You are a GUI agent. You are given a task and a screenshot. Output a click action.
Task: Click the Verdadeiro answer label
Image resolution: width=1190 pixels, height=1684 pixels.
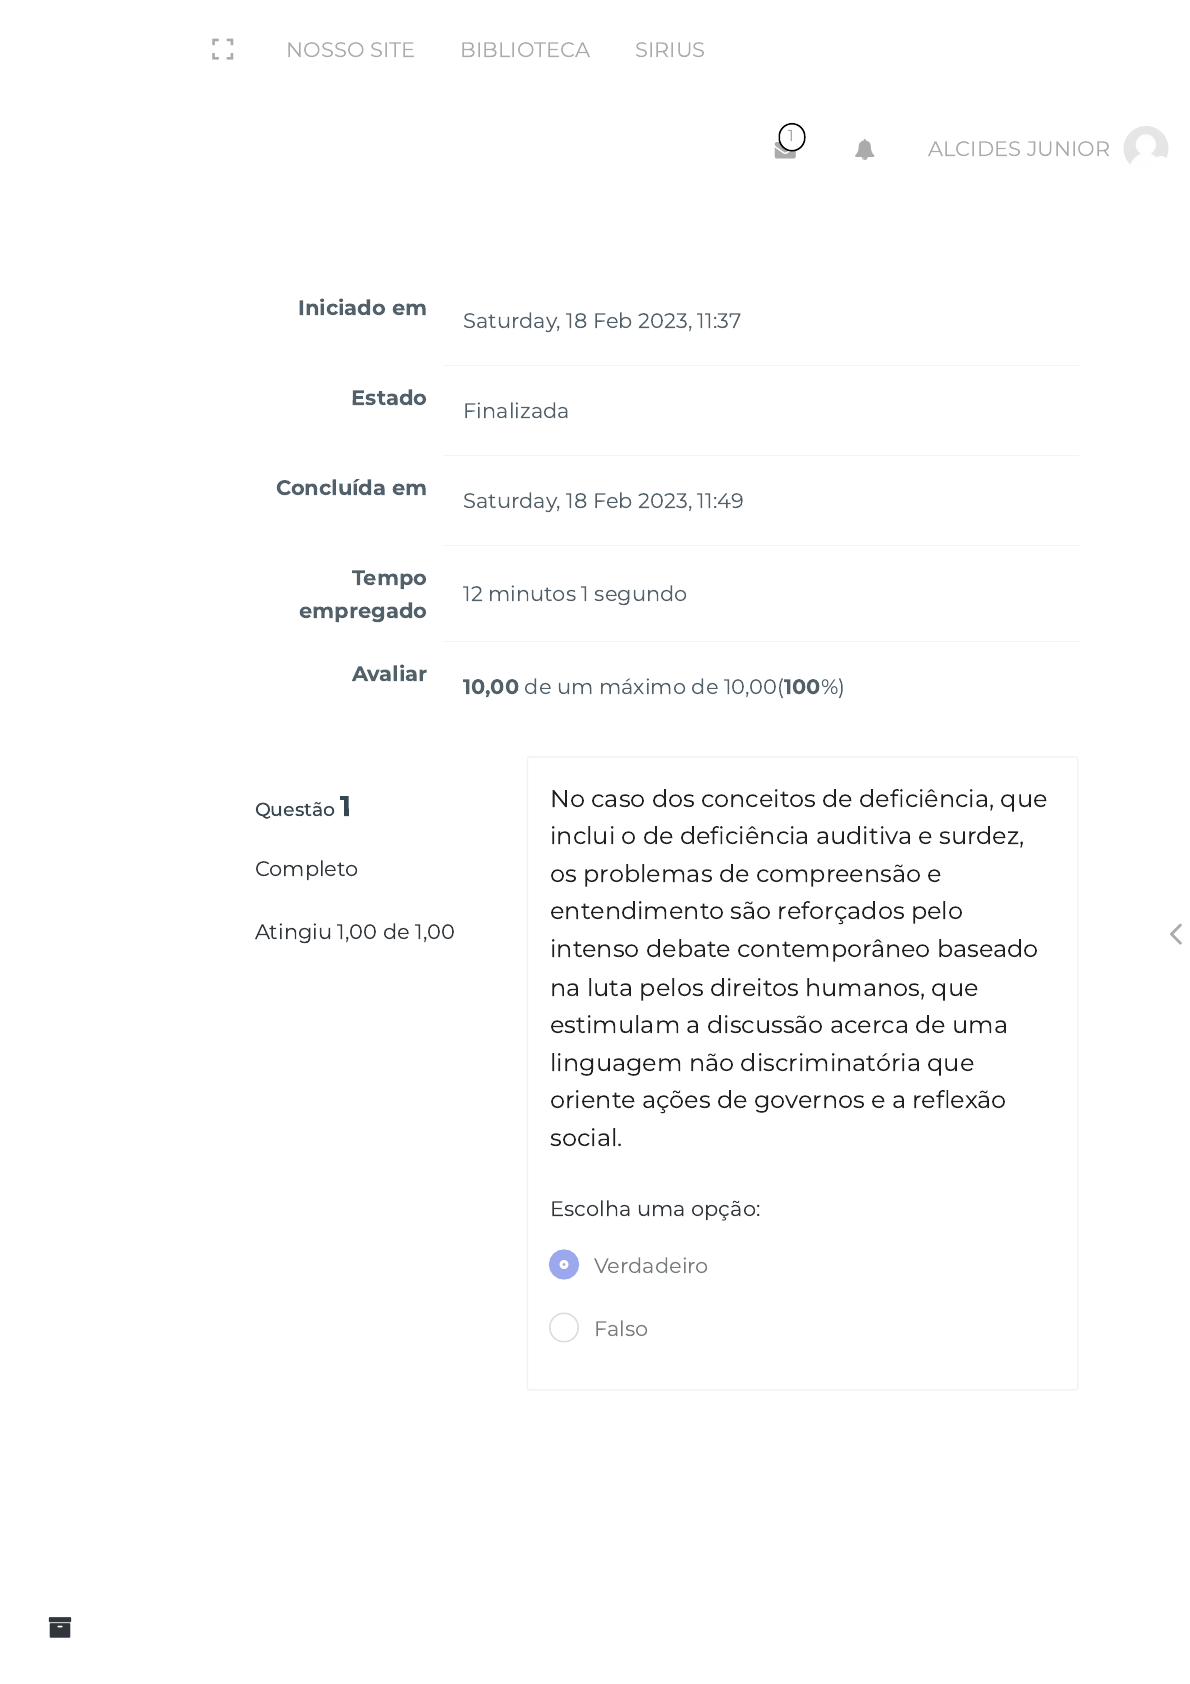click(651, 1266)
